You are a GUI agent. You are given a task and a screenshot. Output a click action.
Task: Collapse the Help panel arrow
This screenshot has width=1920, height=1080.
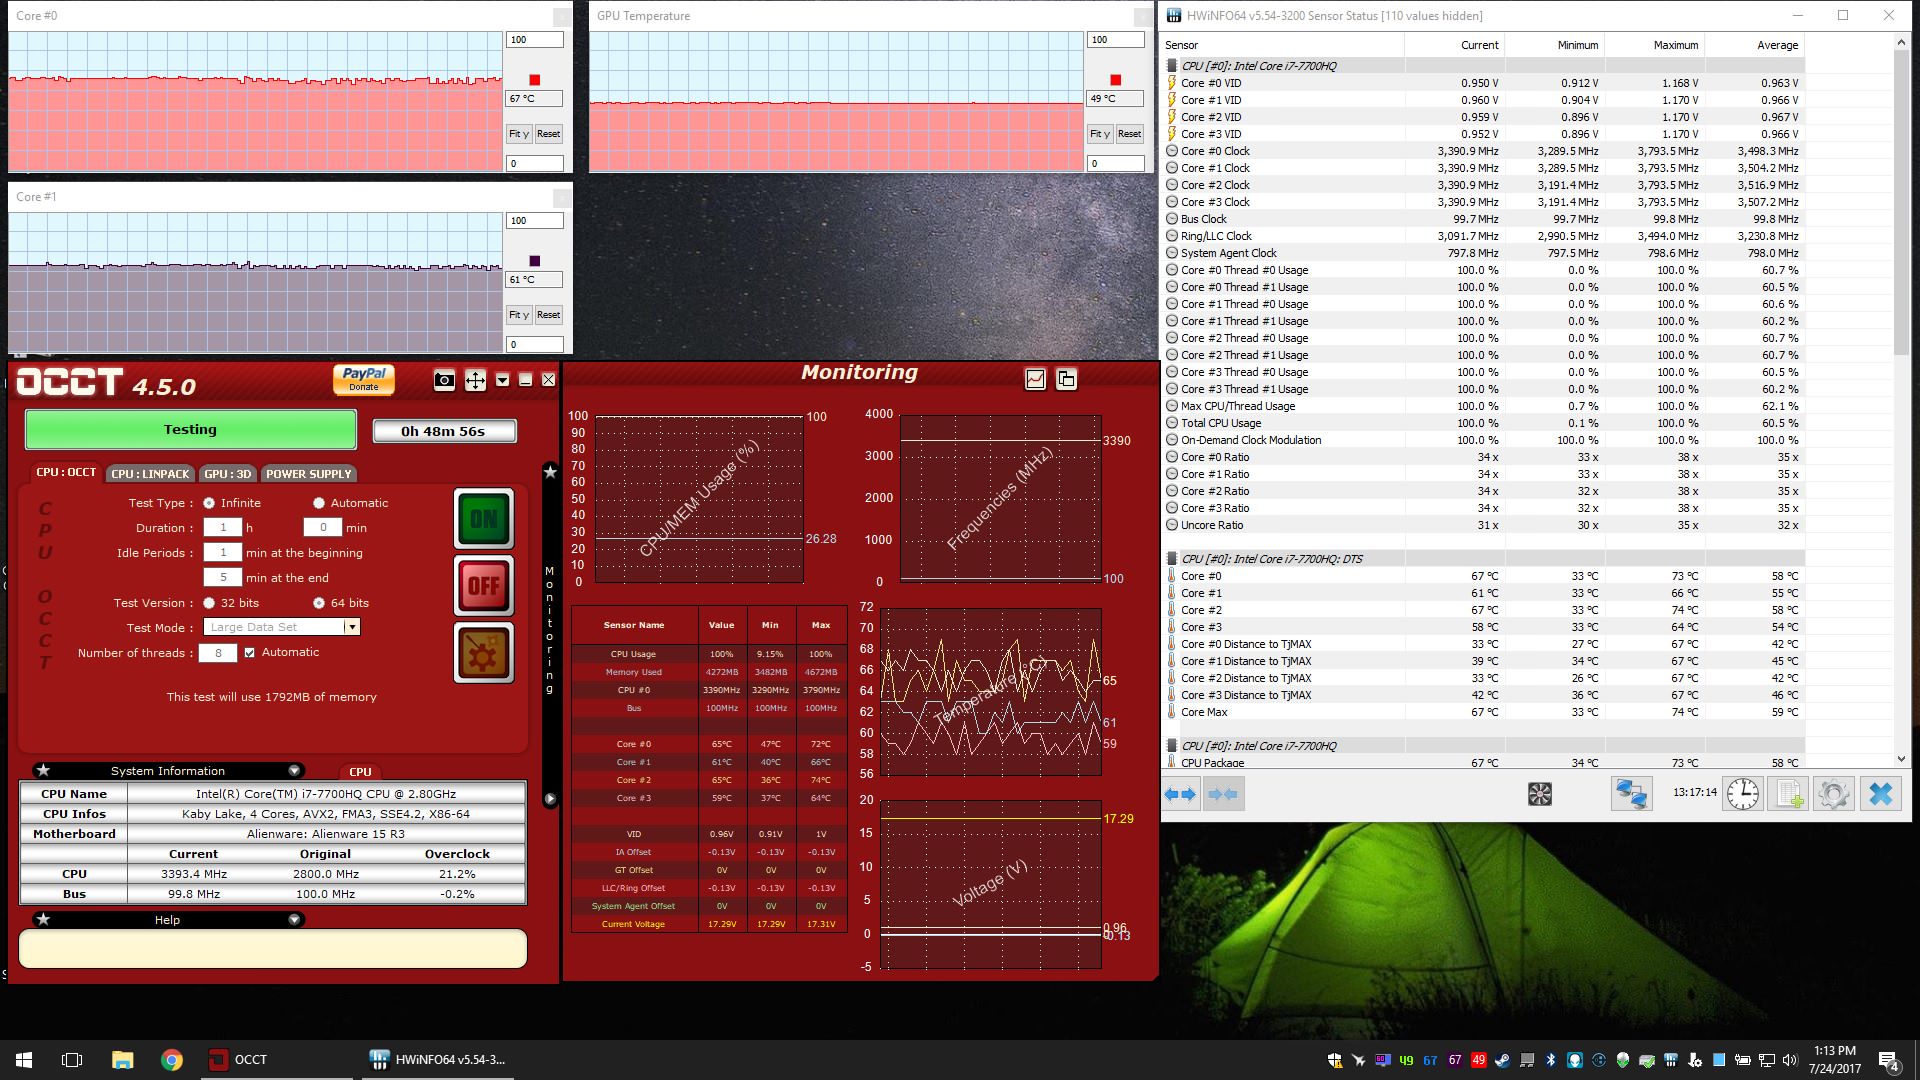tap(294, 919)
